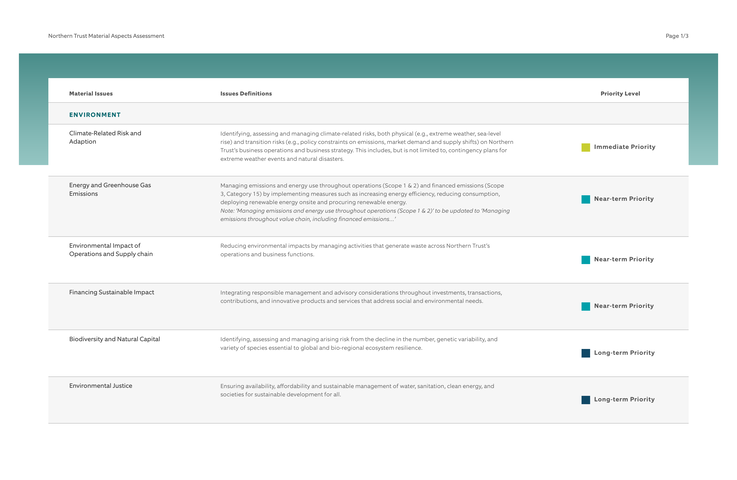Click 'Energy and Greenhouse Gas Emissions' issue name
This screenshot has width=737, height=480.
click(110, 189)
